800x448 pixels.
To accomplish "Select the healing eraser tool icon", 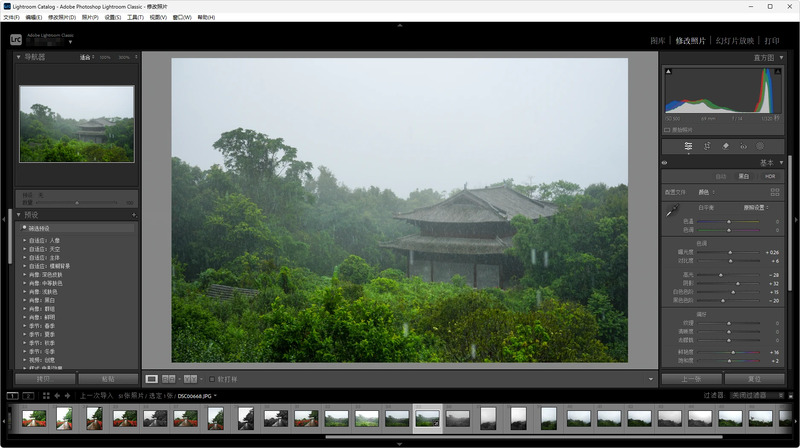I will pos(726,146).
